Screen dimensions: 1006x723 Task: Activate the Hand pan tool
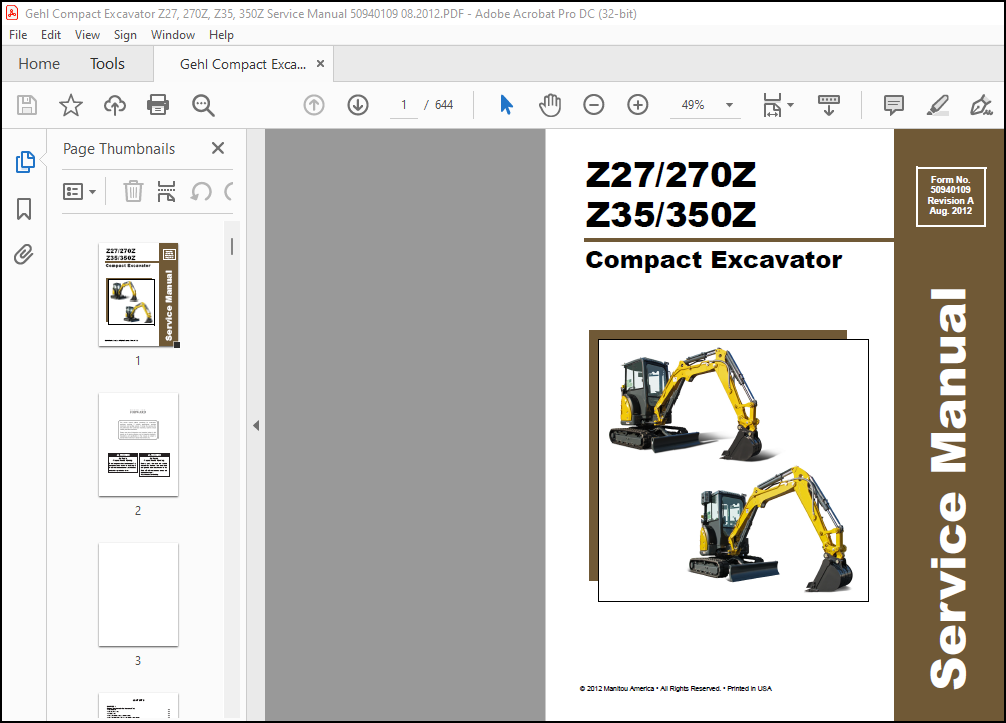point(550,105)
